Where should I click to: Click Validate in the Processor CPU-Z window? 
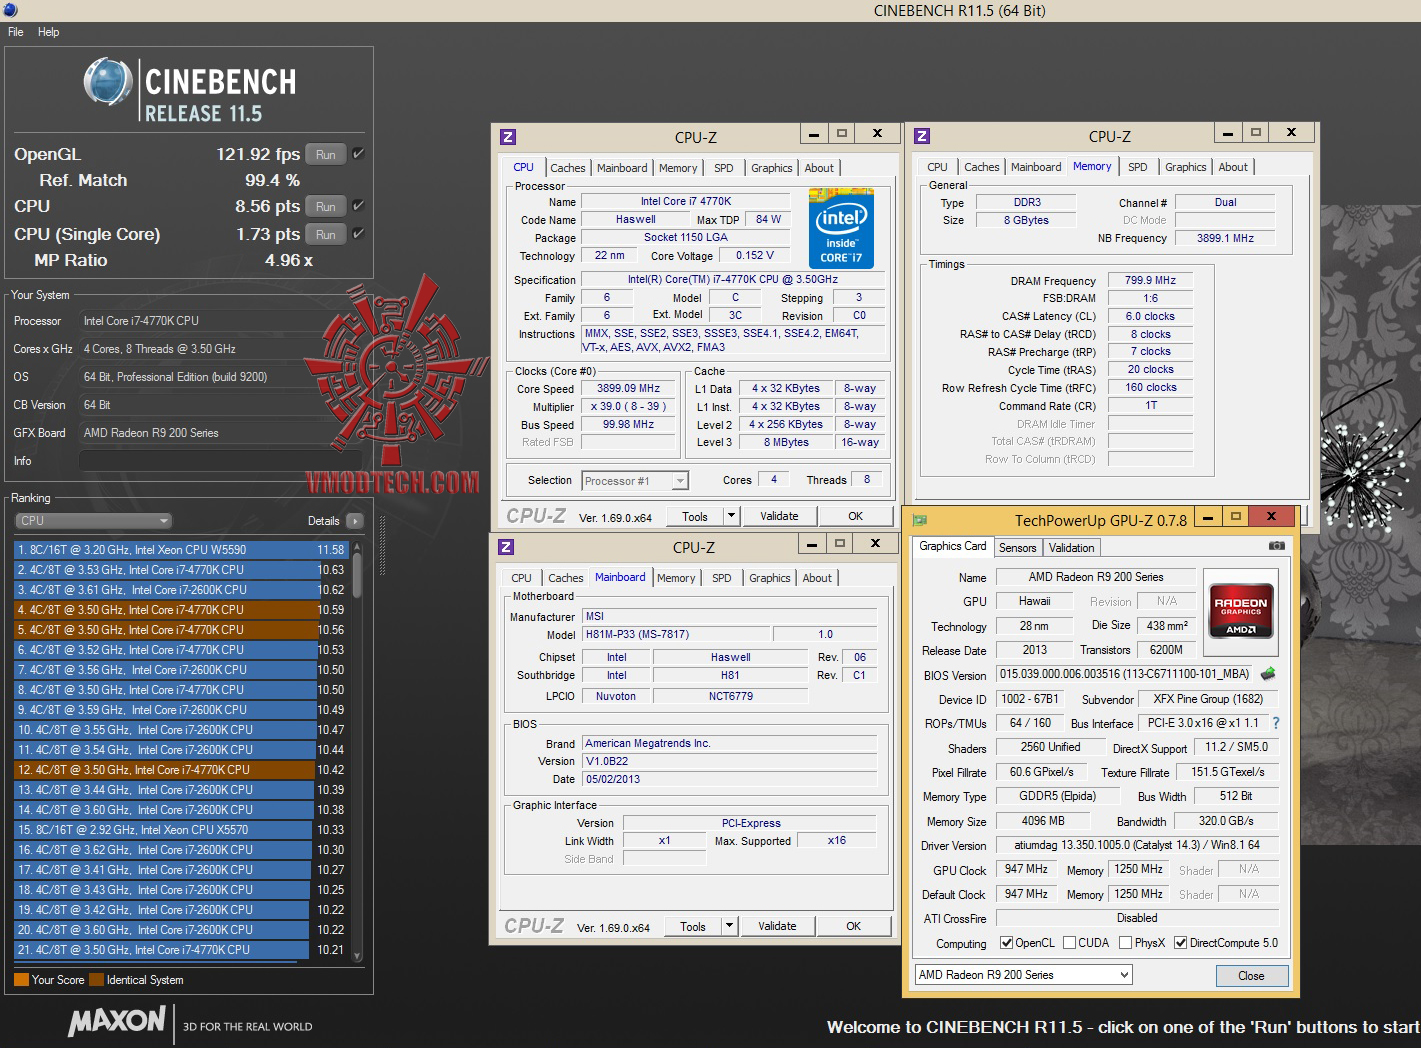point(779,516)
